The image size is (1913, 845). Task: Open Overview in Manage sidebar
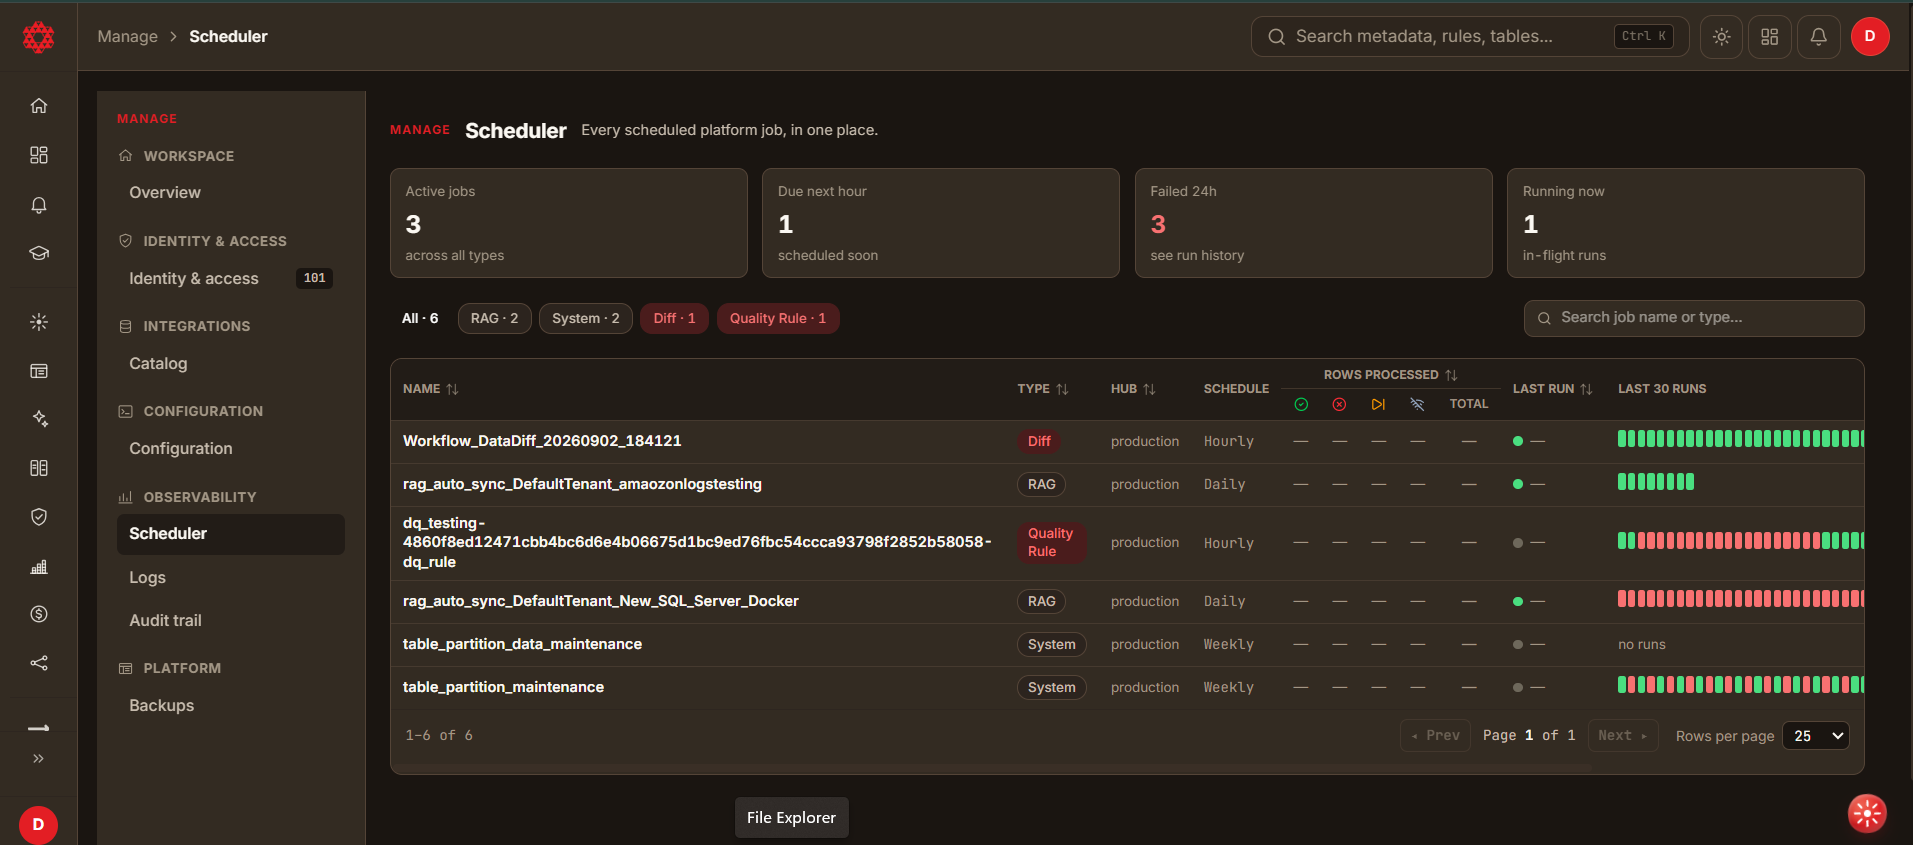tap(165, 193)
